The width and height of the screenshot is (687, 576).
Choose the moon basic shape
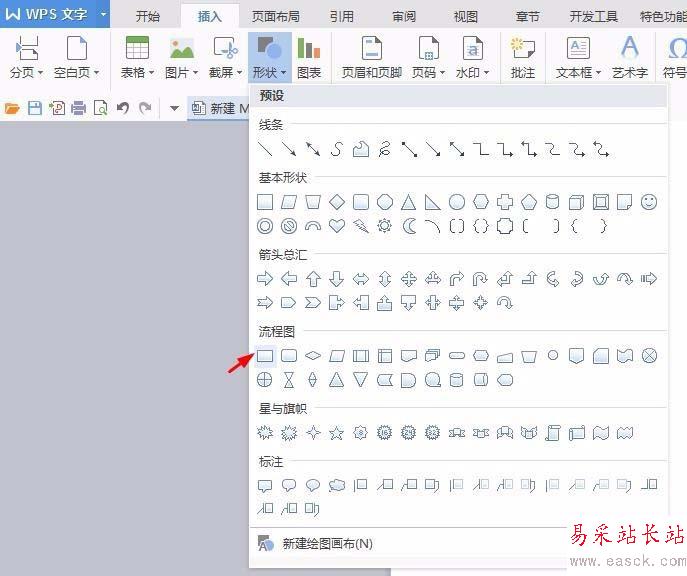[x=409, y=226]
